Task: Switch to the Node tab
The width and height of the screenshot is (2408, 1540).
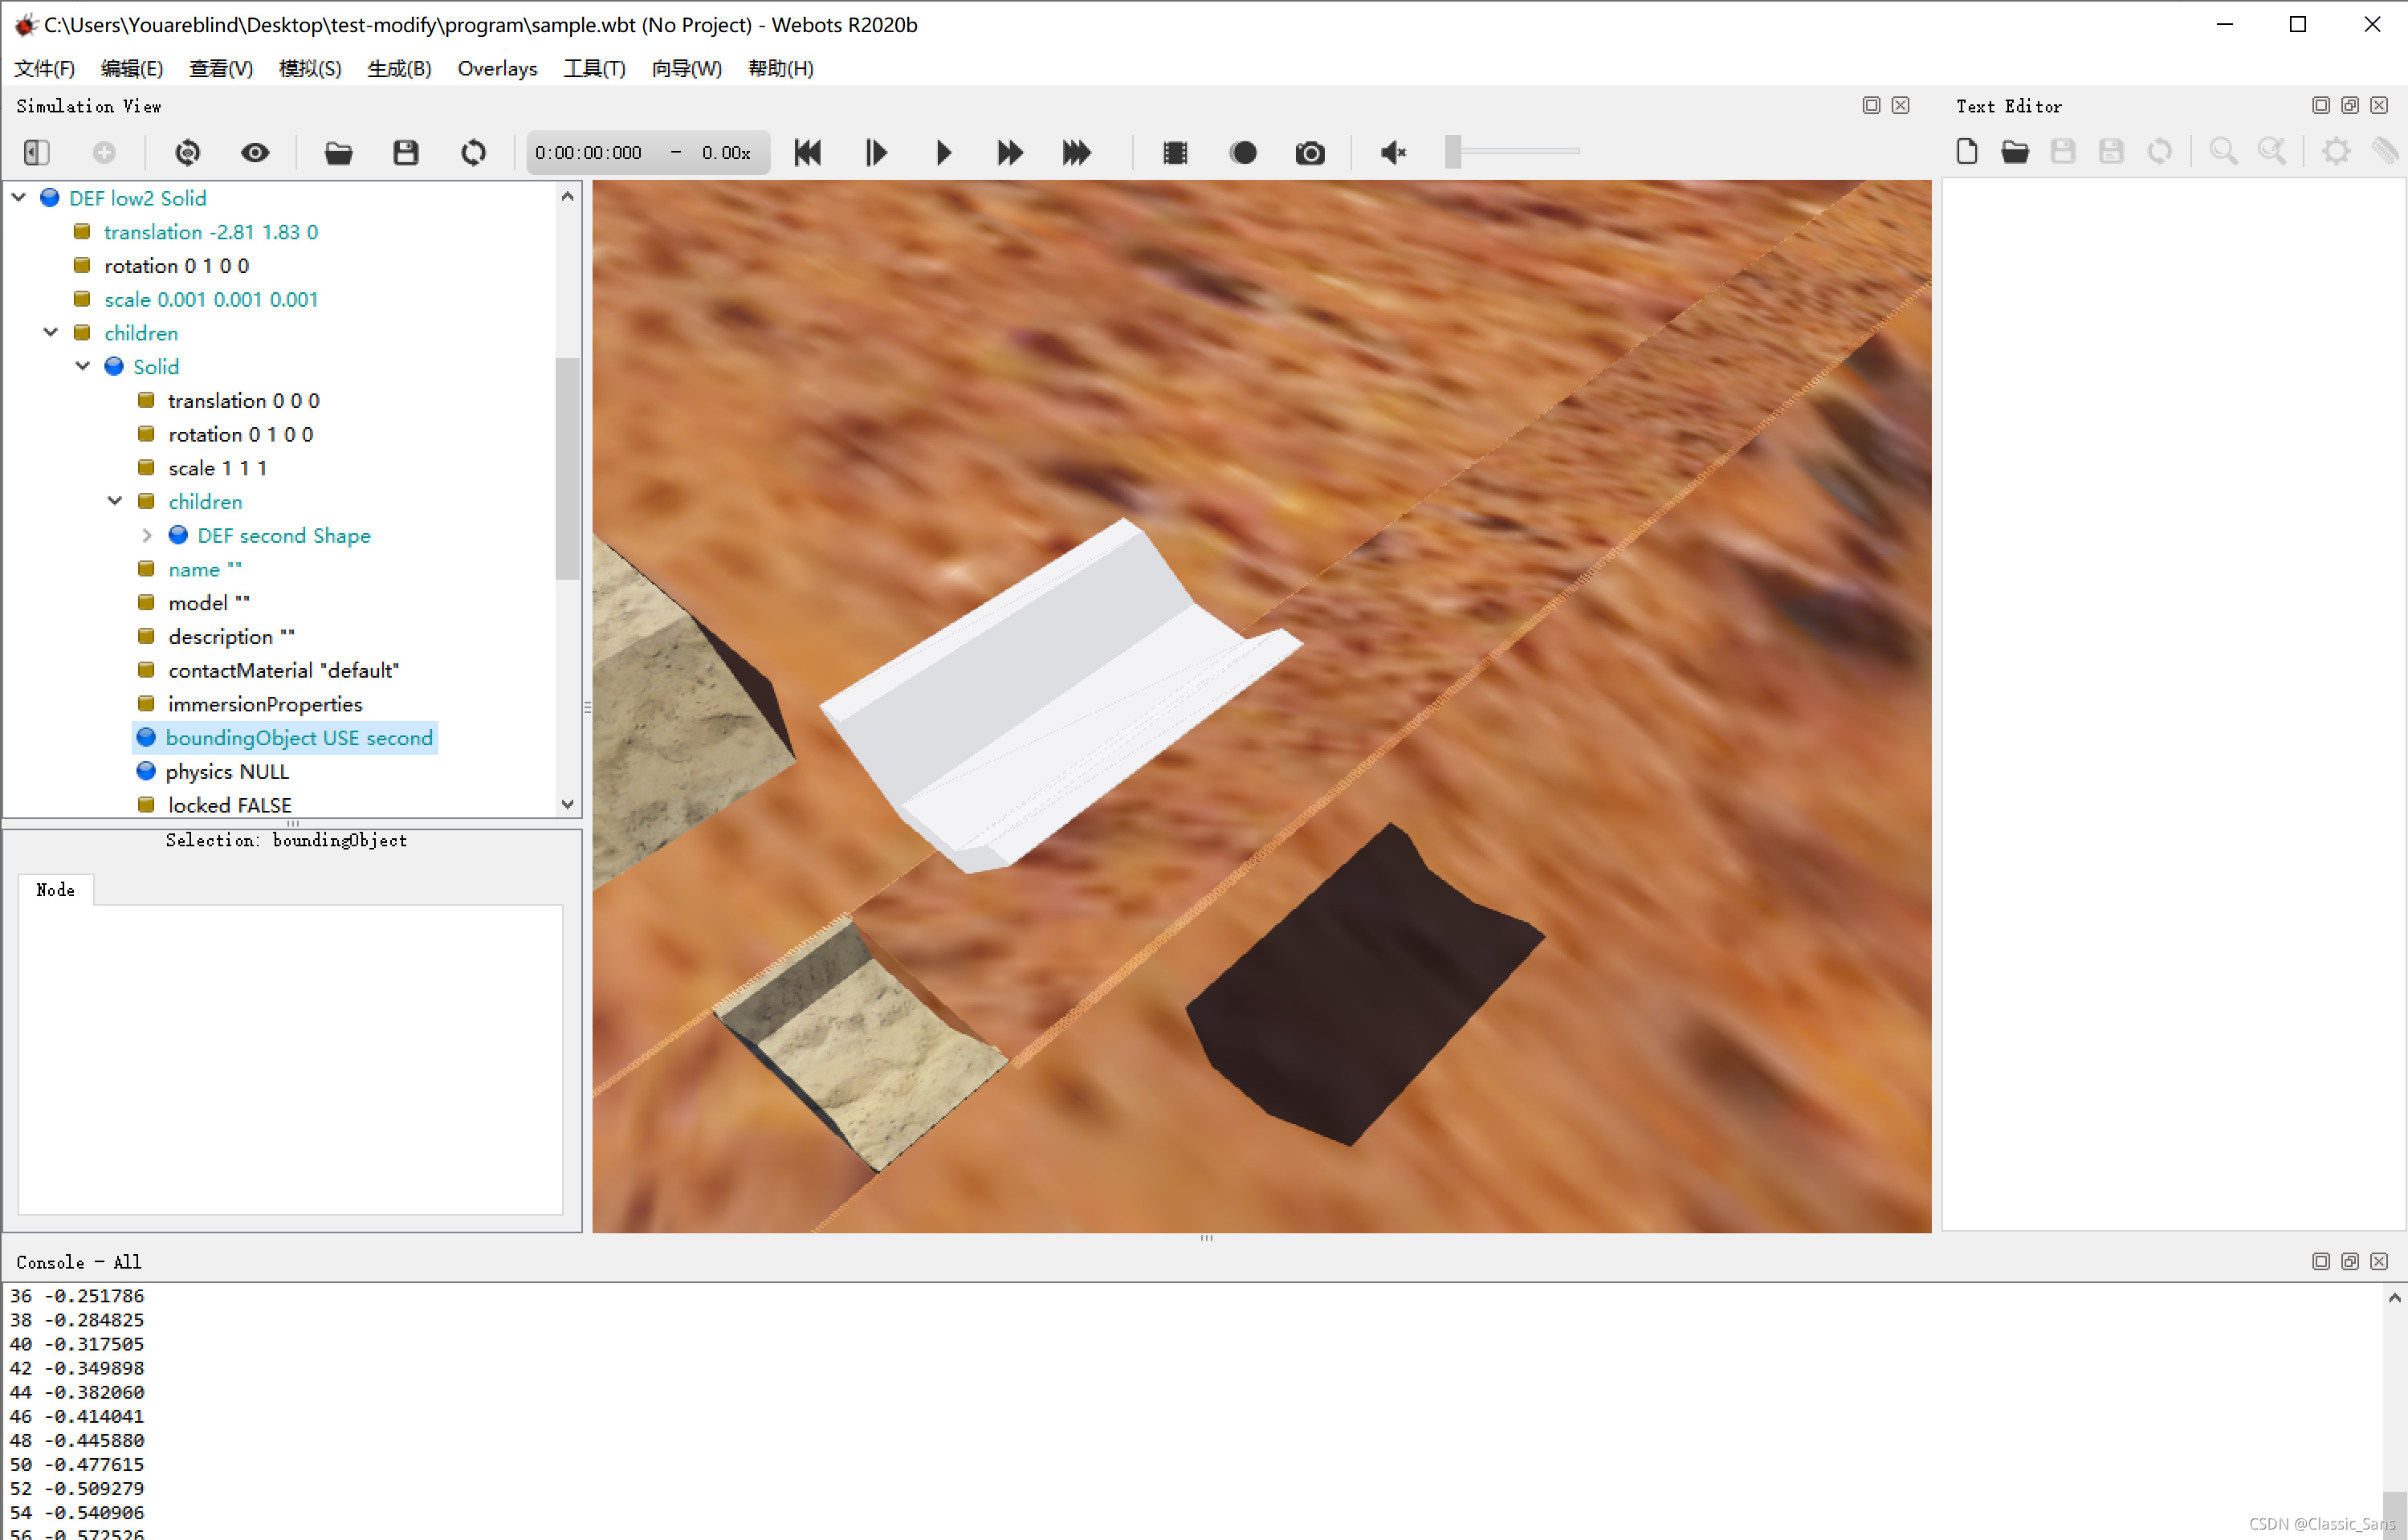Action: 55,889
